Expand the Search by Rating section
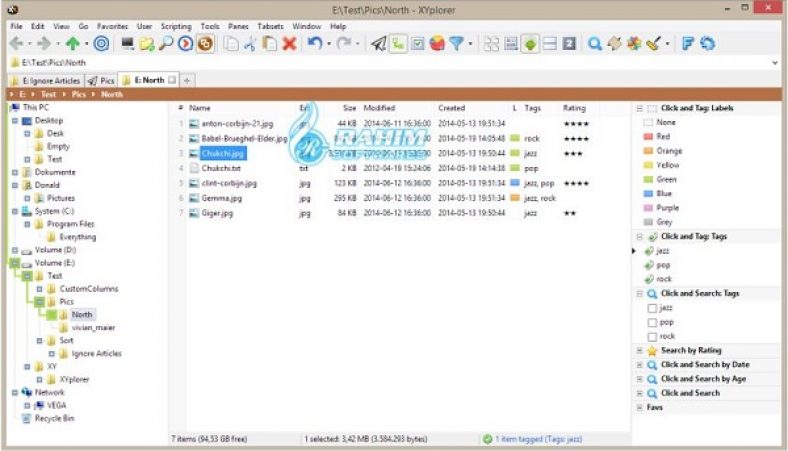Image resolution: width=788 pixels, height=451 pixels. 640,350
